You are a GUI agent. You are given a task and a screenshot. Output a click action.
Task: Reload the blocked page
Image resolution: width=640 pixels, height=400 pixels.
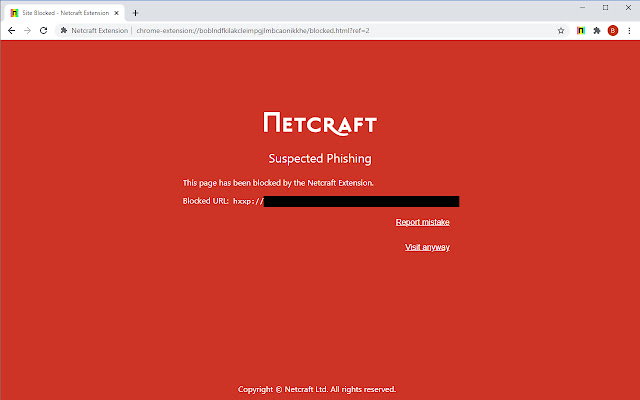(x=43, y=31)
